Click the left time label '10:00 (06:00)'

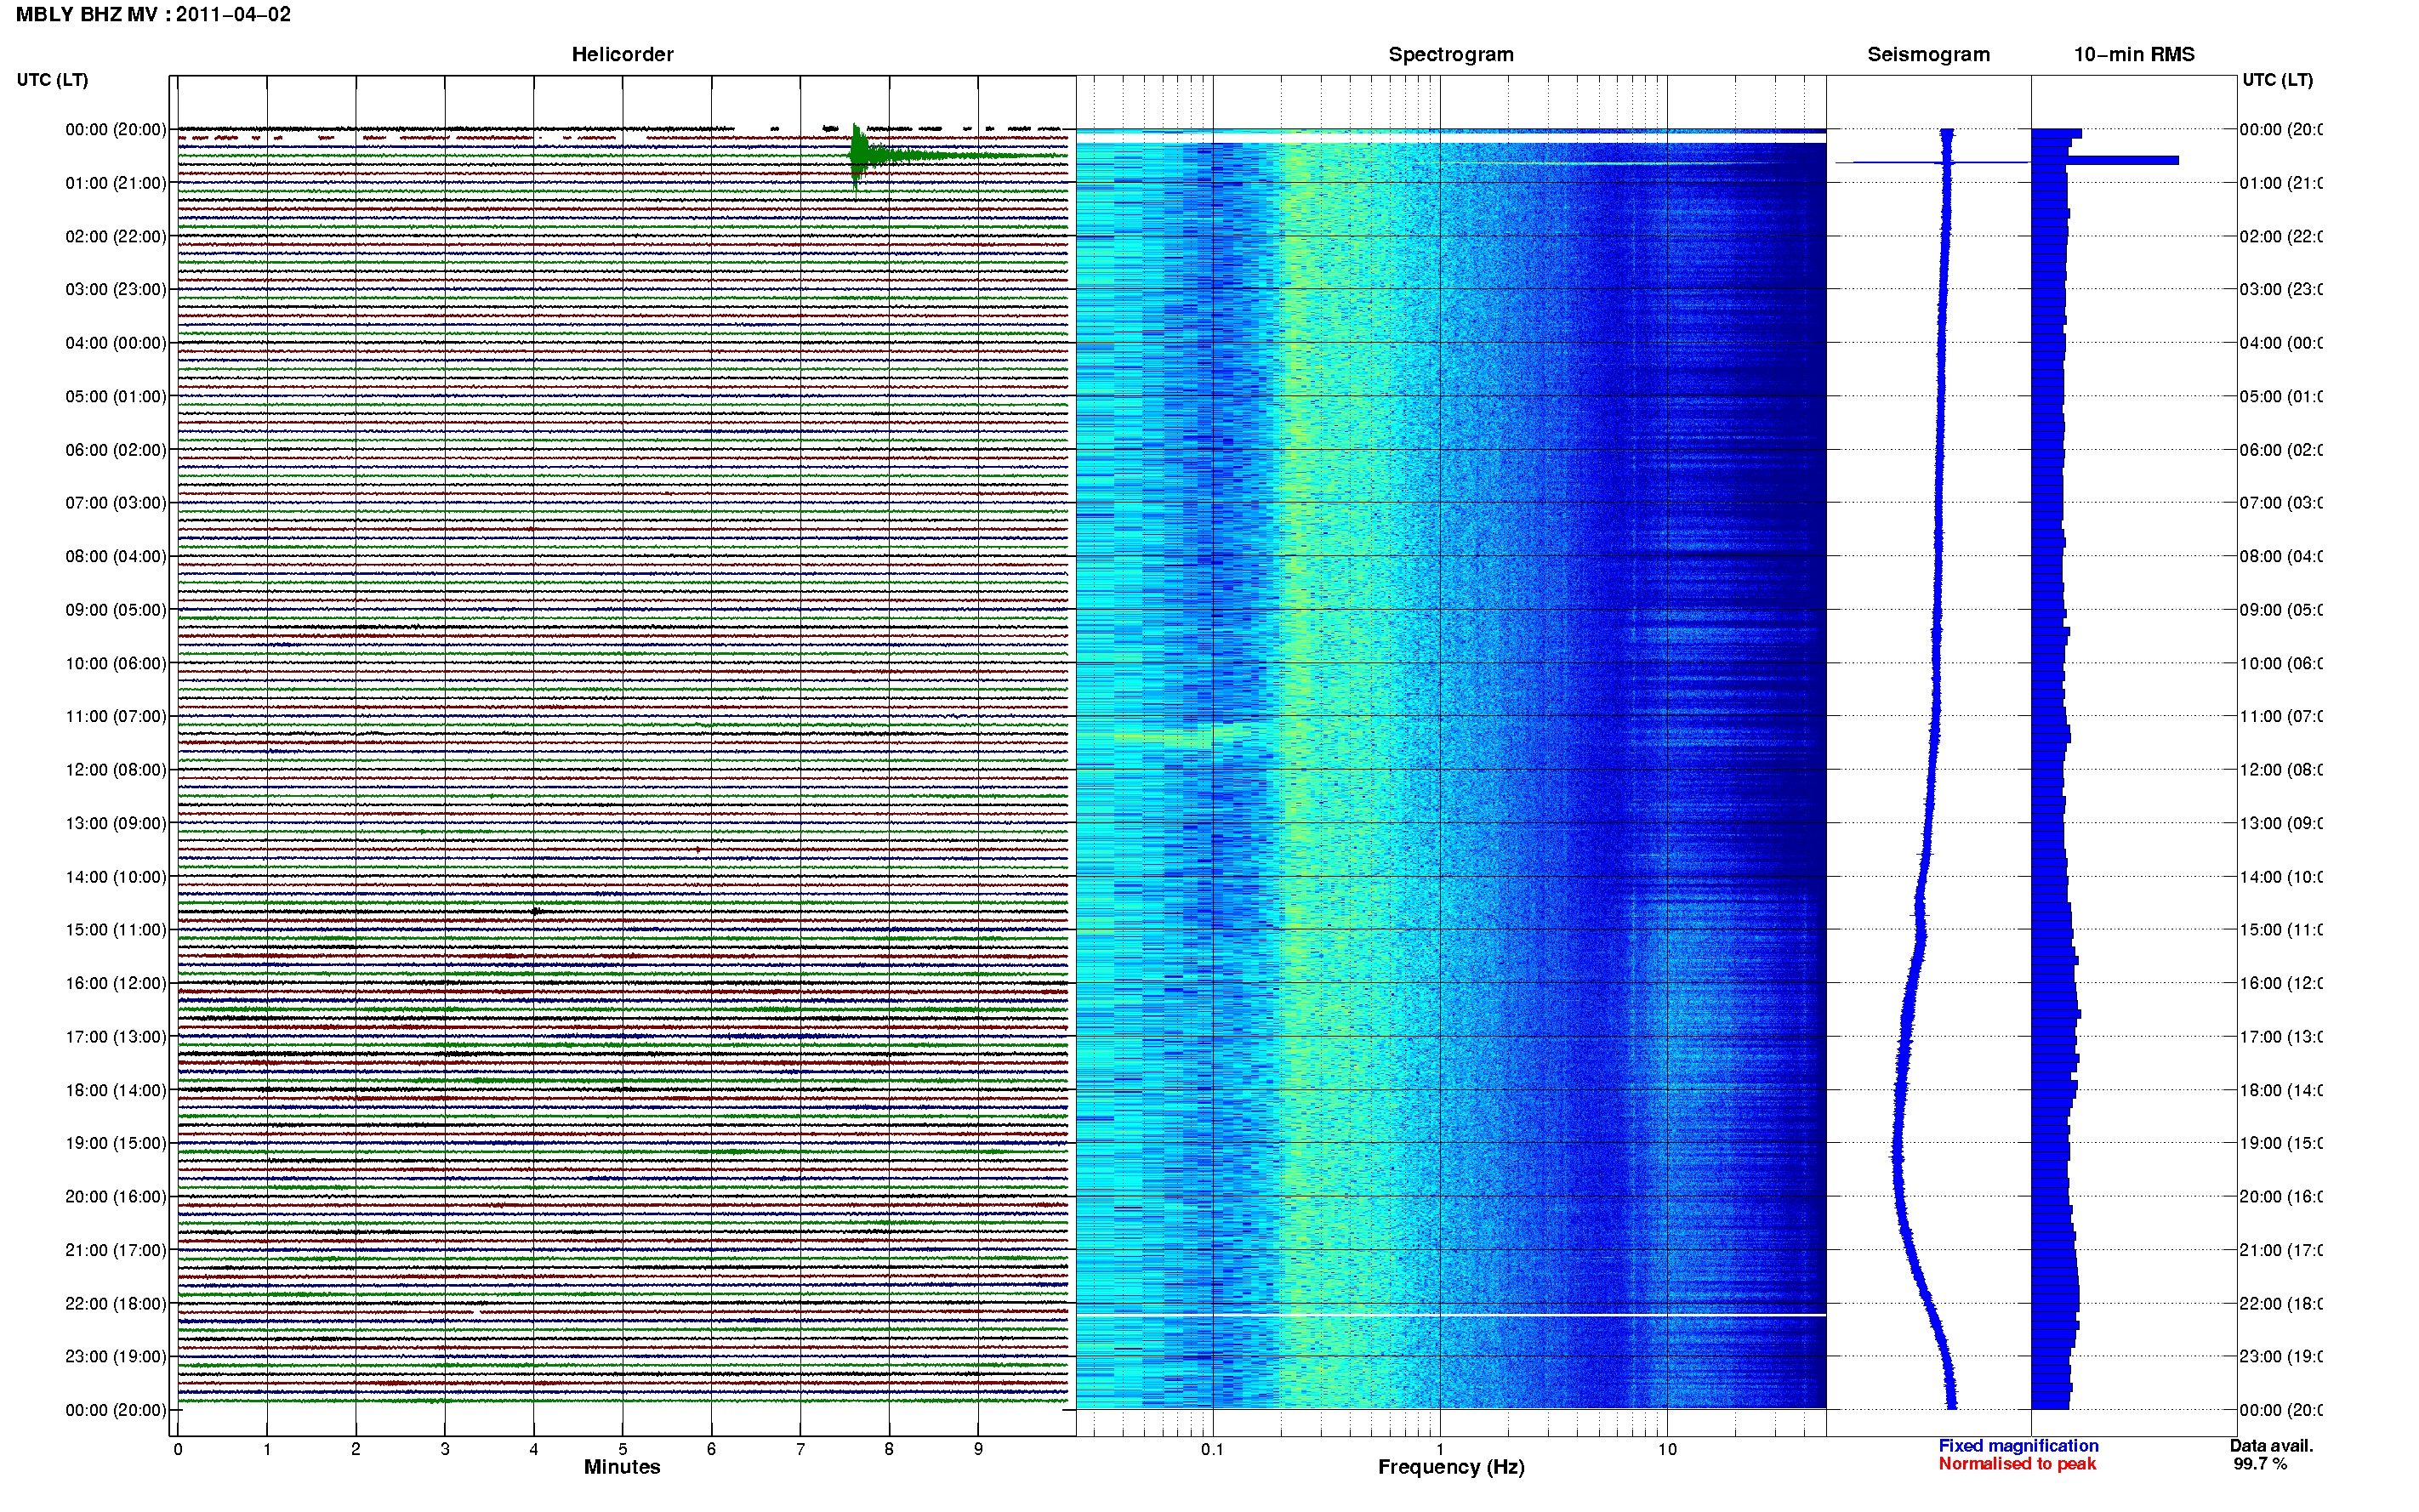[x=116, y=664]
